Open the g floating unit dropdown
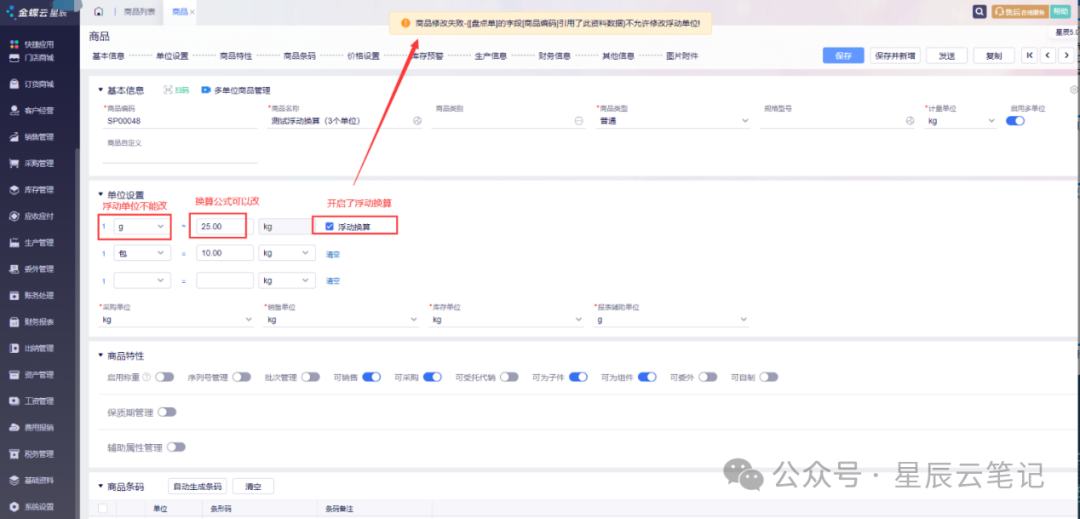1080x519 pixels. (x=142, y=226)
